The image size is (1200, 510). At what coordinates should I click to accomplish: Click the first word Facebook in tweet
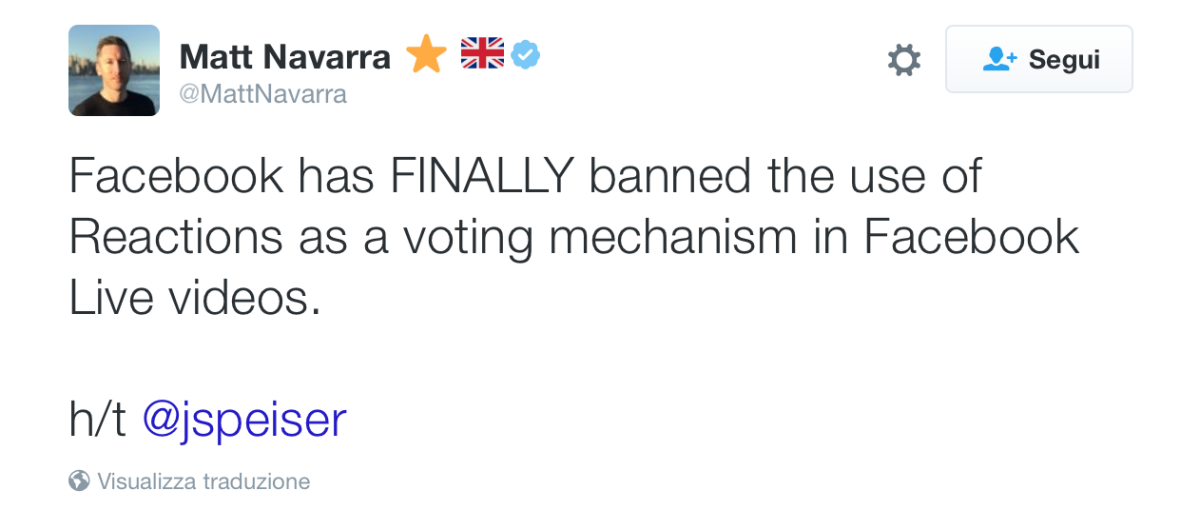click(x=176, y=178)
